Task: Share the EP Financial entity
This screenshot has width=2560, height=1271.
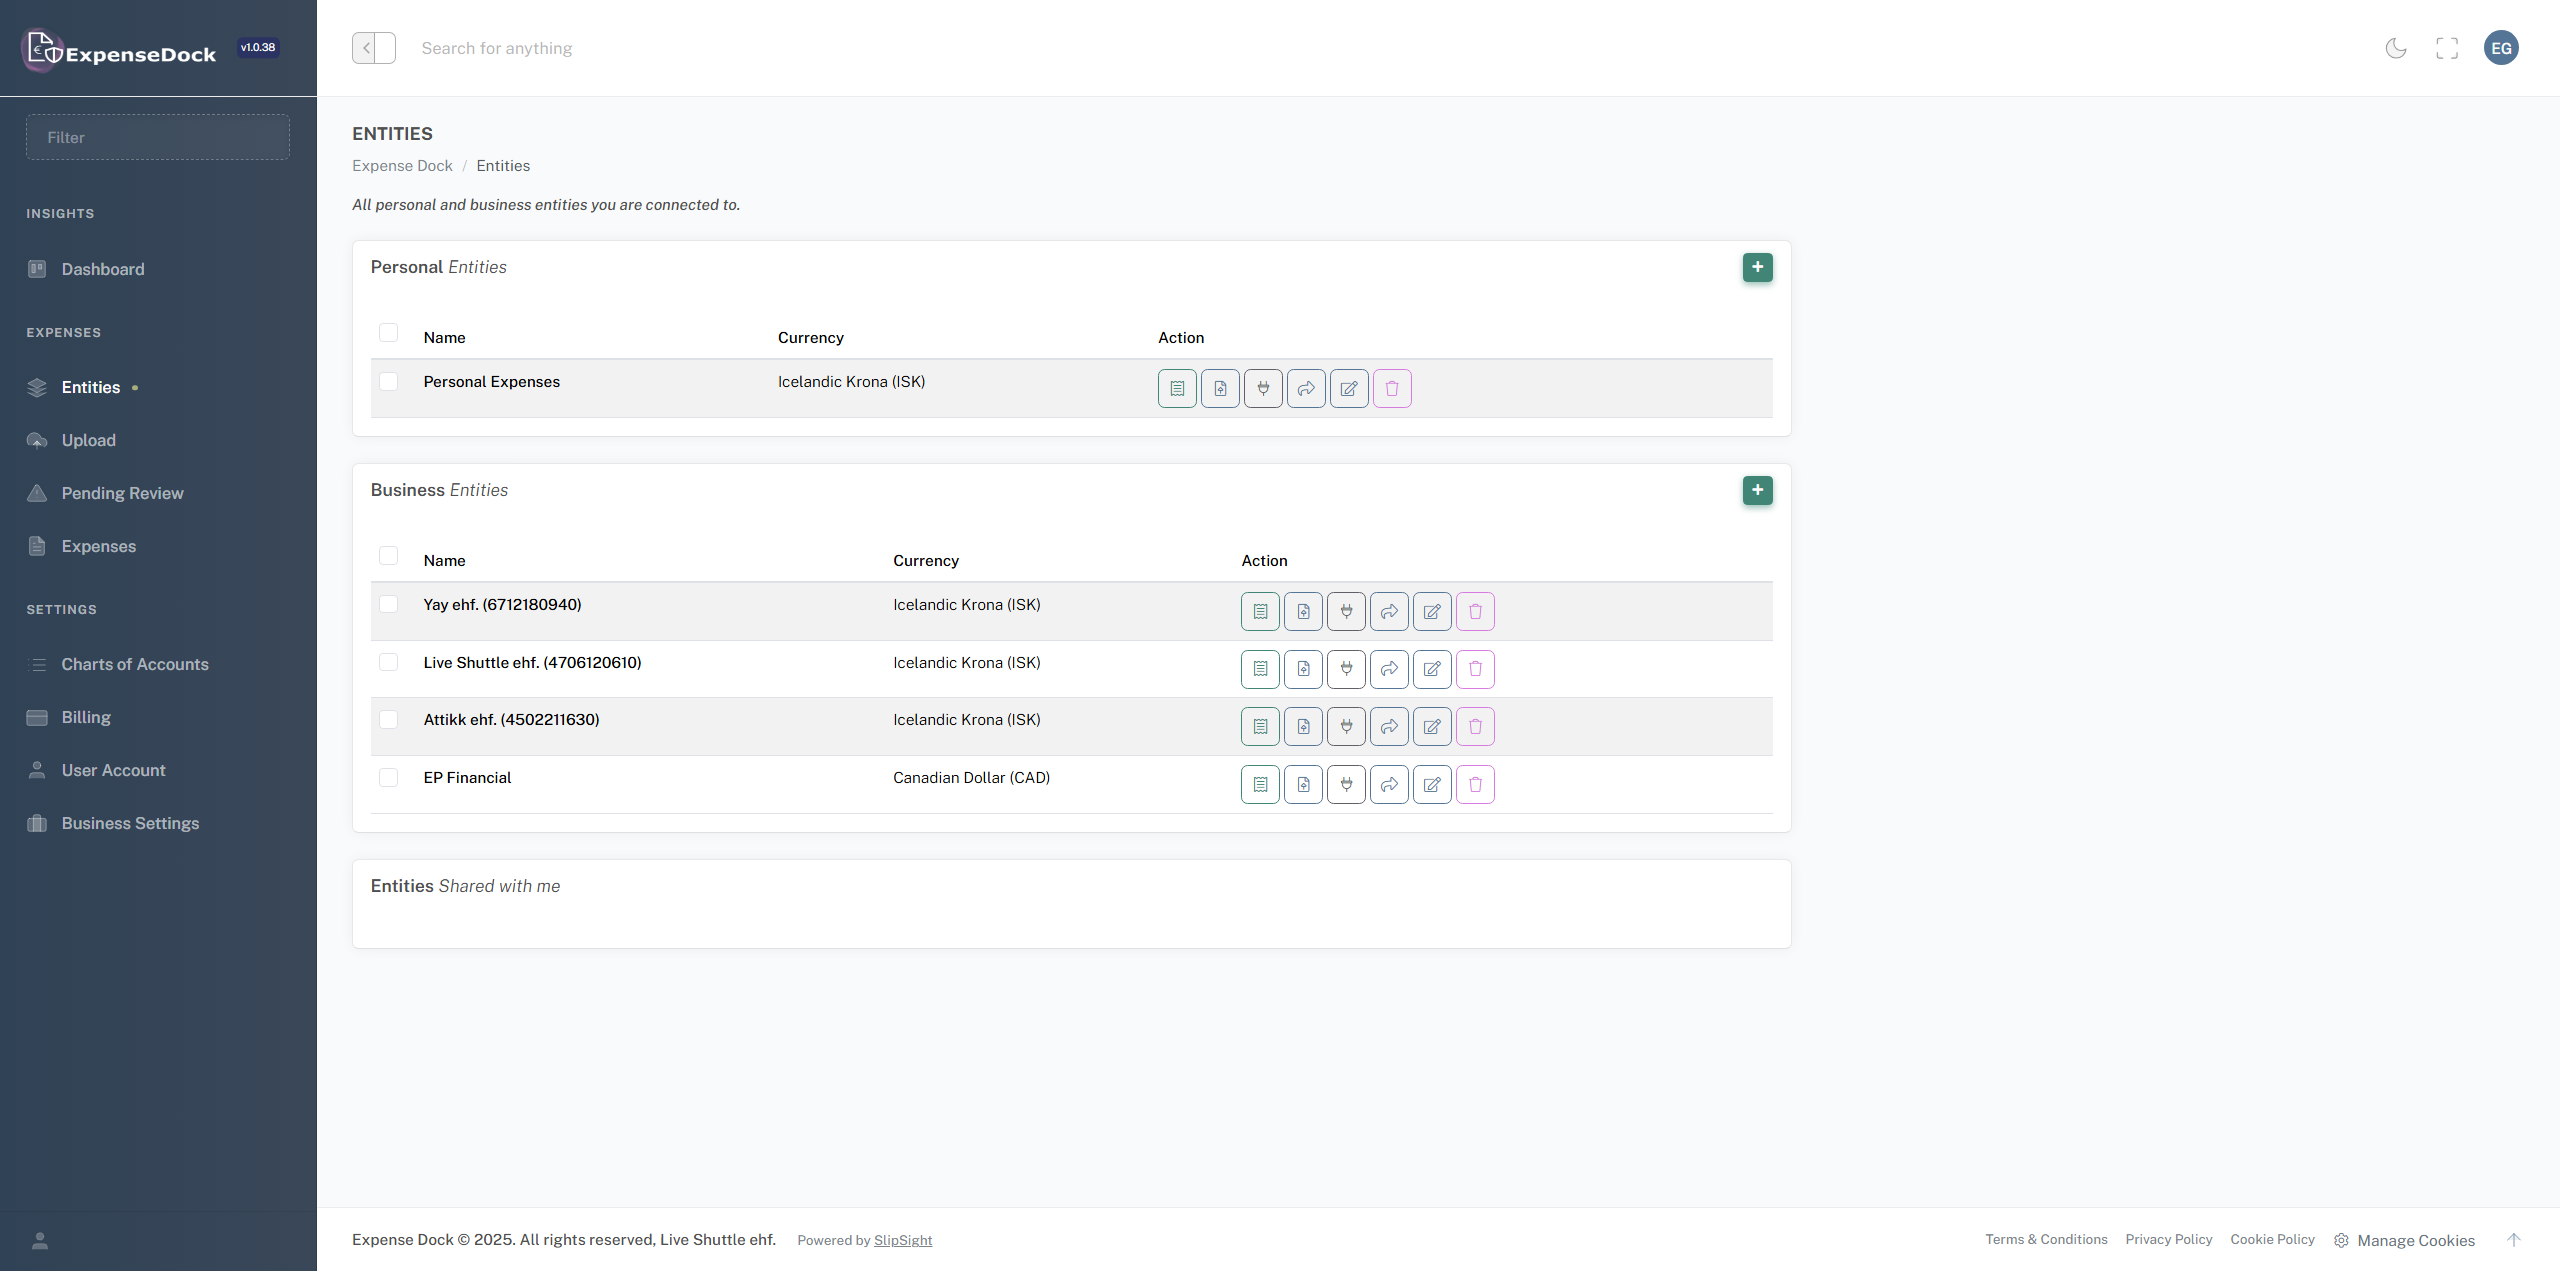Action: click(1389, 784)
